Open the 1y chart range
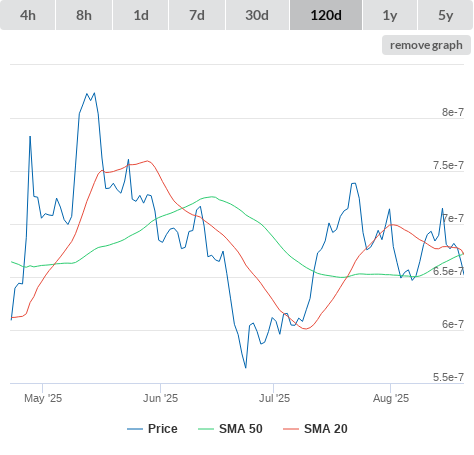The image size is (474, 455). pos(390,15)
